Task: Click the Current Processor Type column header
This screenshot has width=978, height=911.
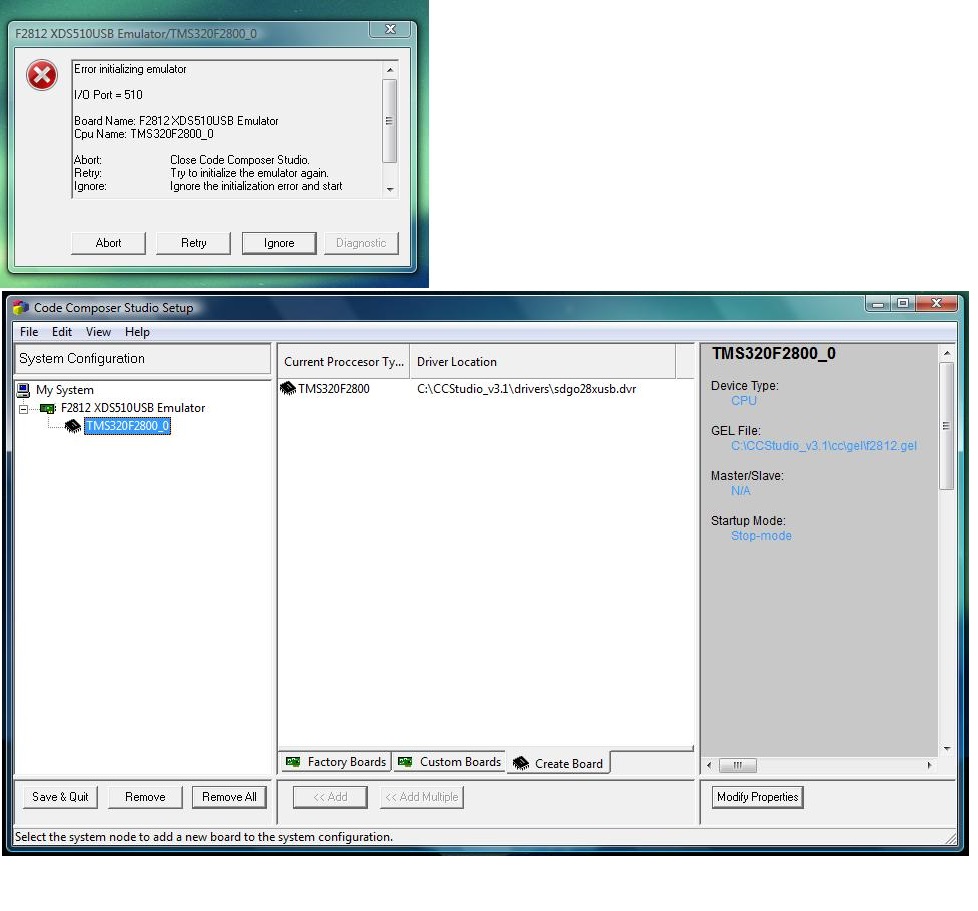Action: point(344,362)
